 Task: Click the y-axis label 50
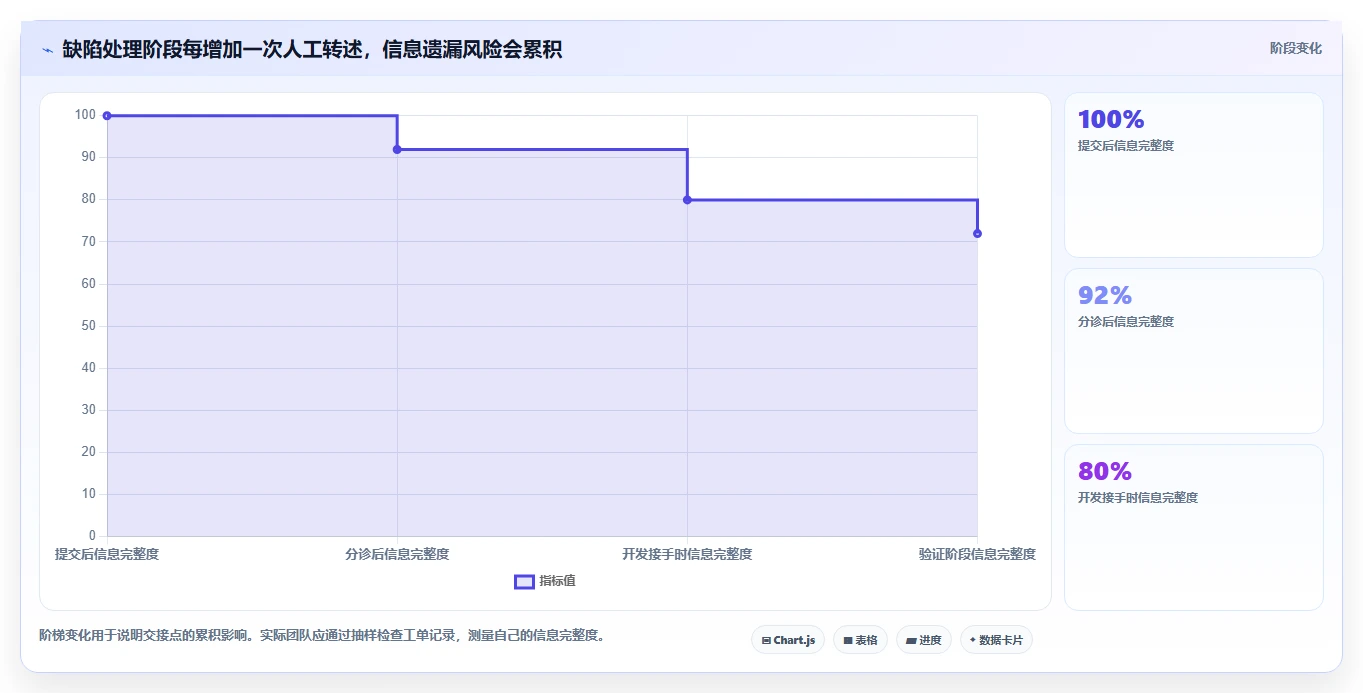[89, 326]
